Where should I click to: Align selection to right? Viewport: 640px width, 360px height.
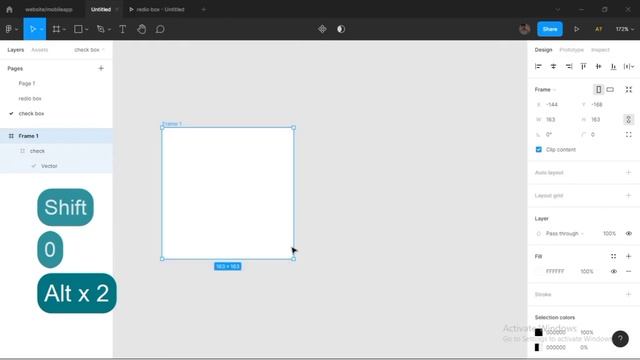(569, 66)
